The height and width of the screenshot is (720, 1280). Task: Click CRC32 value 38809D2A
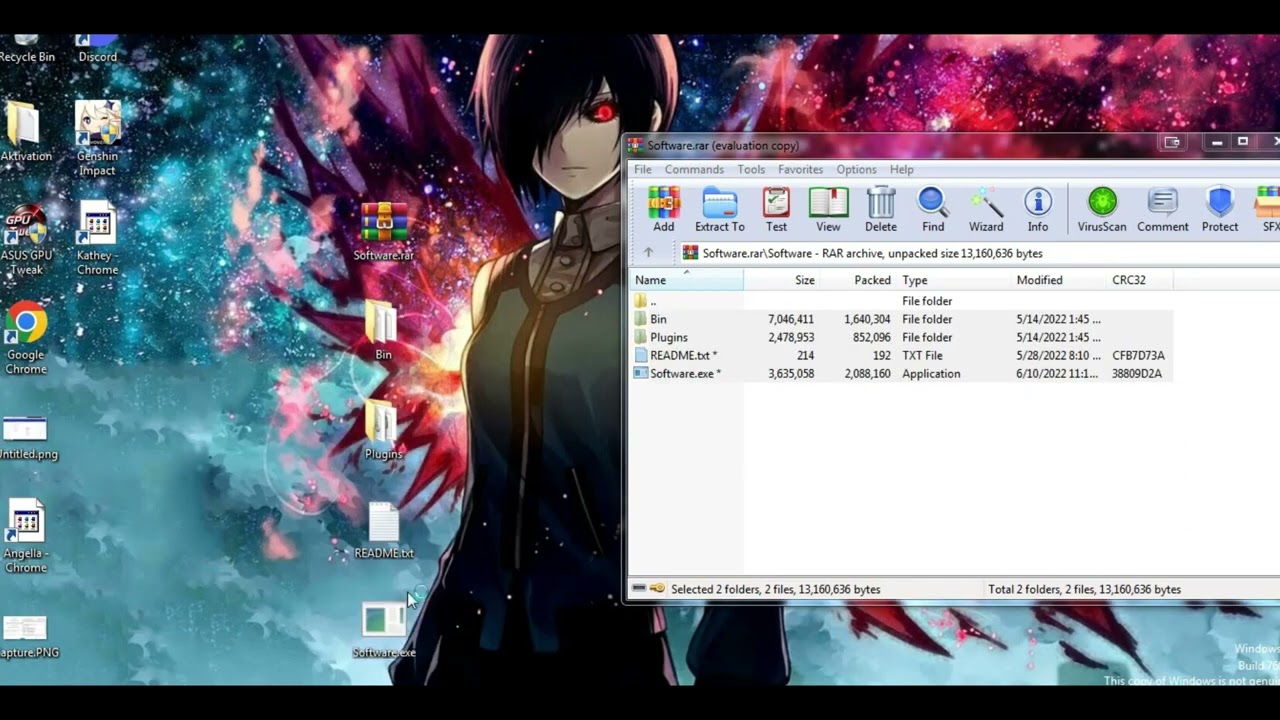click(x=1137, y=373)
